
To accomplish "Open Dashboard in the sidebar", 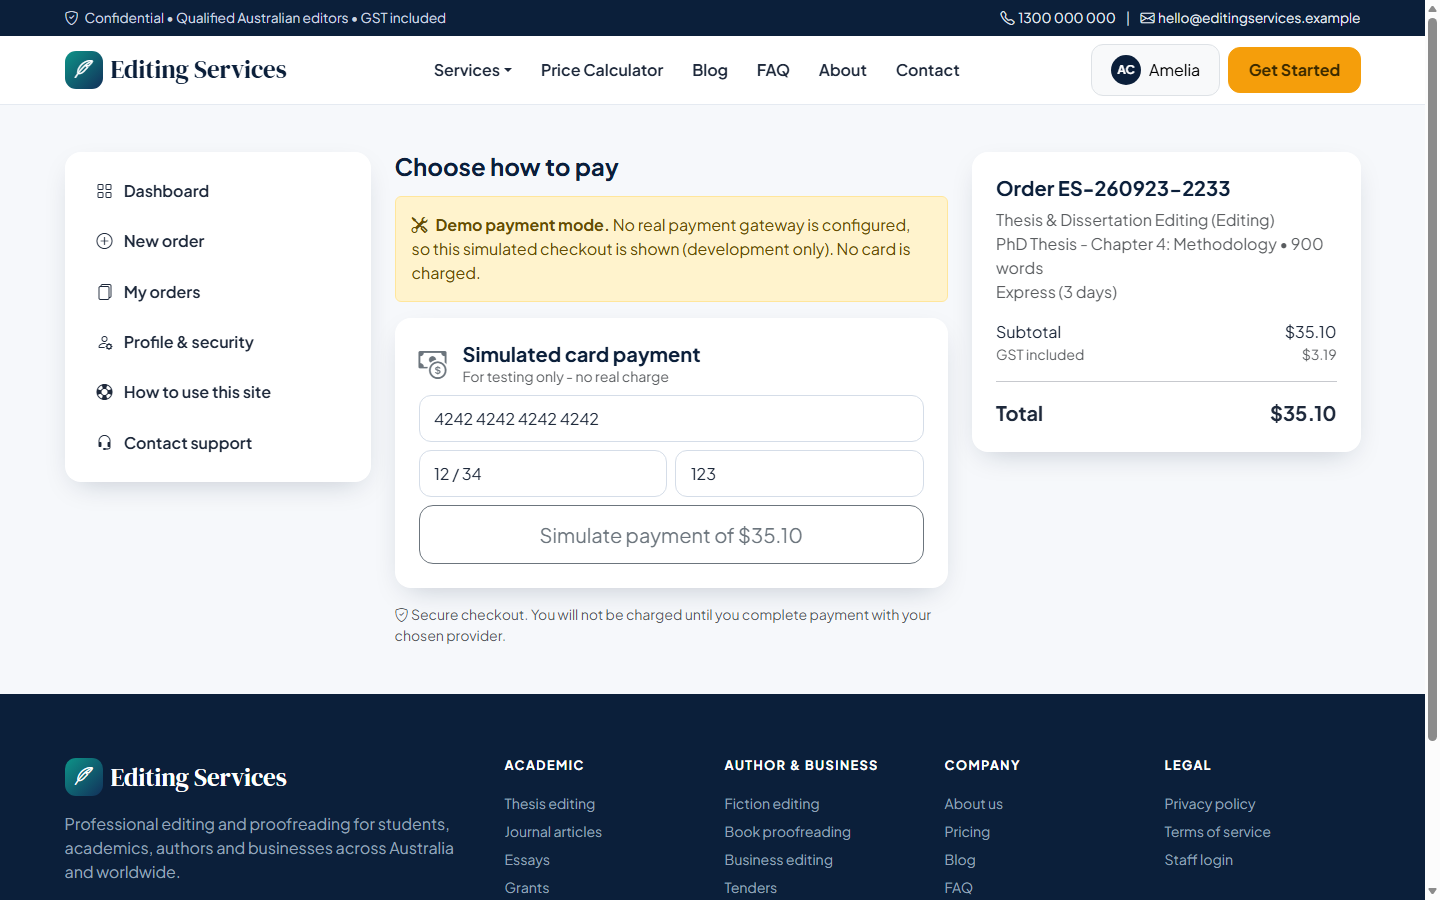I will point(218,191).
